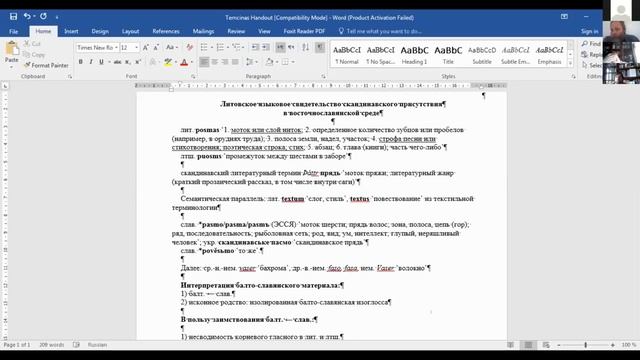The width and height of the screenshot is (640, 360).
Task: Adjust the zoom slider in the status bar
Action: coord(586,345)
